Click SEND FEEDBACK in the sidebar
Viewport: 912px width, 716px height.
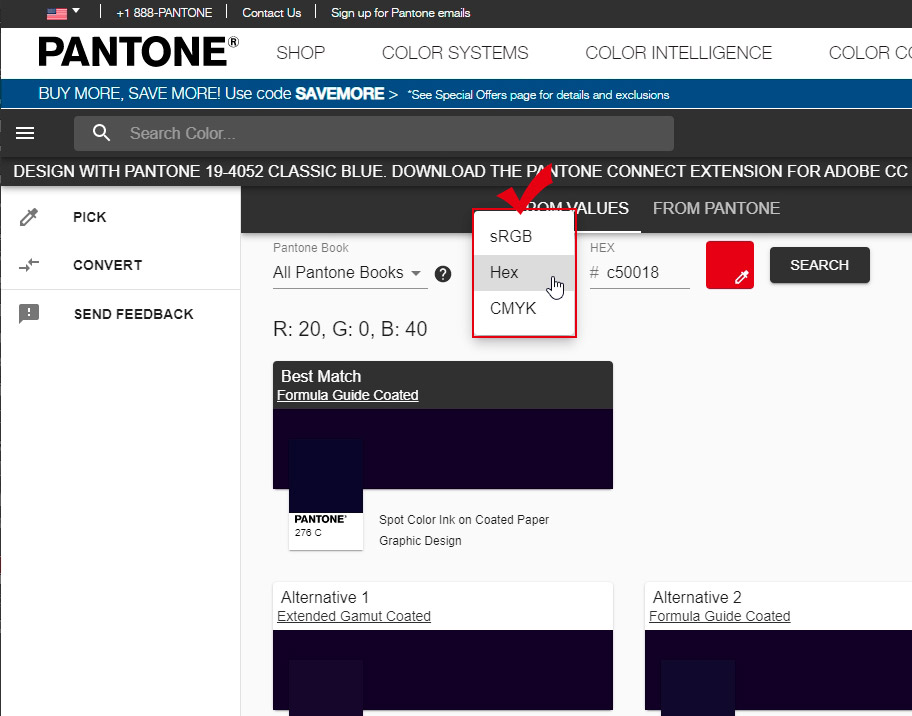(133, 314)
